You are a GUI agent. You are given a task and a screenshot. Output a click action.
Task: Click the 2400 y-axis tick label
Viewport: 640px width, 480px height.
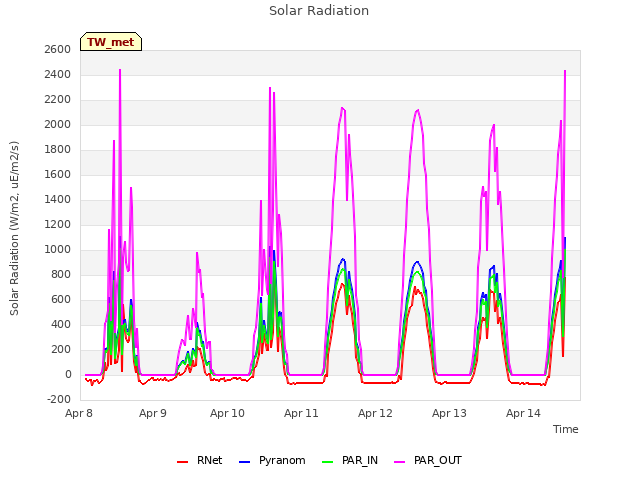[58, 74]
